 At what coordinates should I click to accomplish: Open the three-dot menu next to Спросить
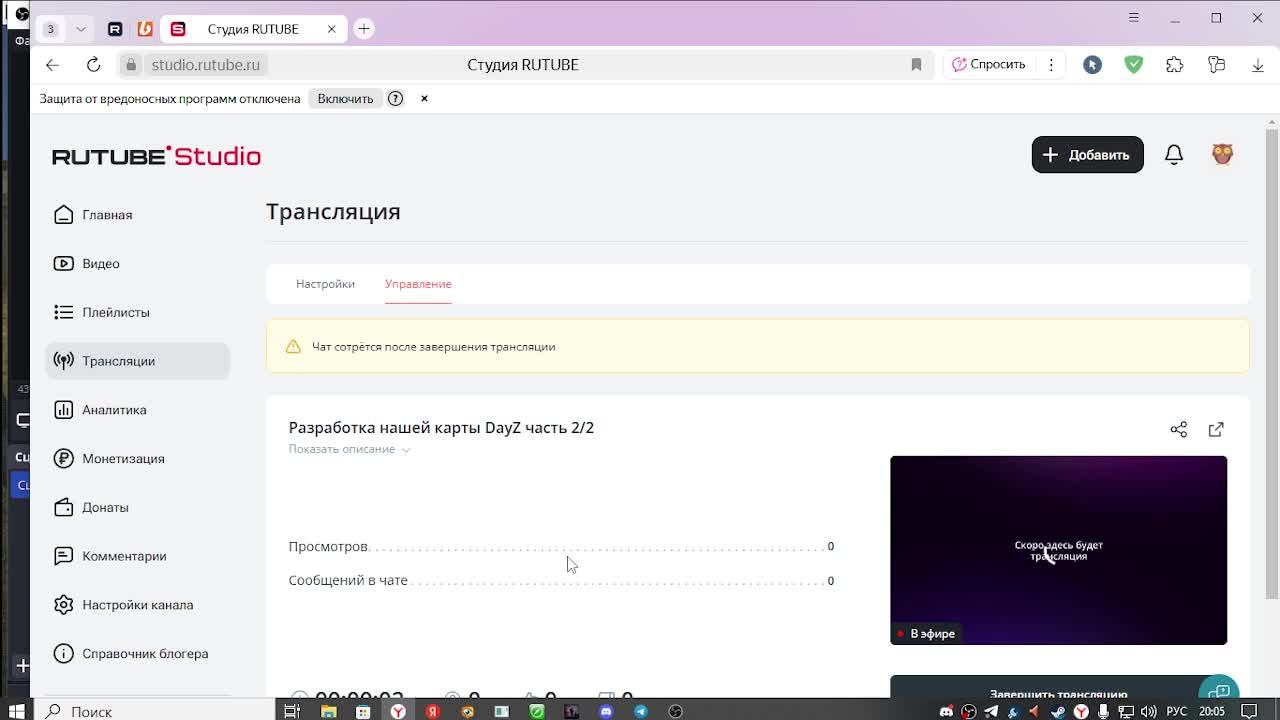[x=1051, y=65]
